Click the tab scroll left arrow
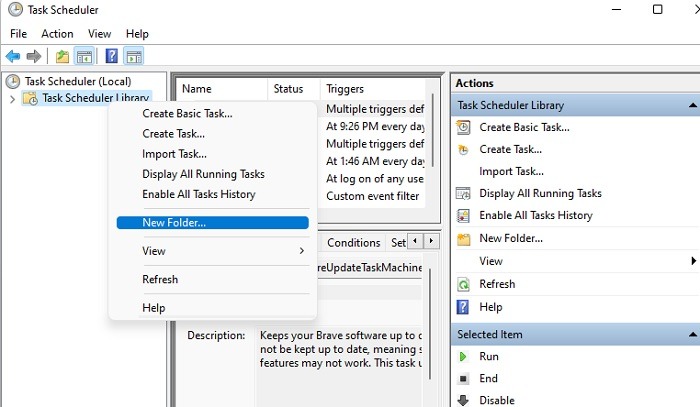Screen dimensions: 700x407 (415, 241)
